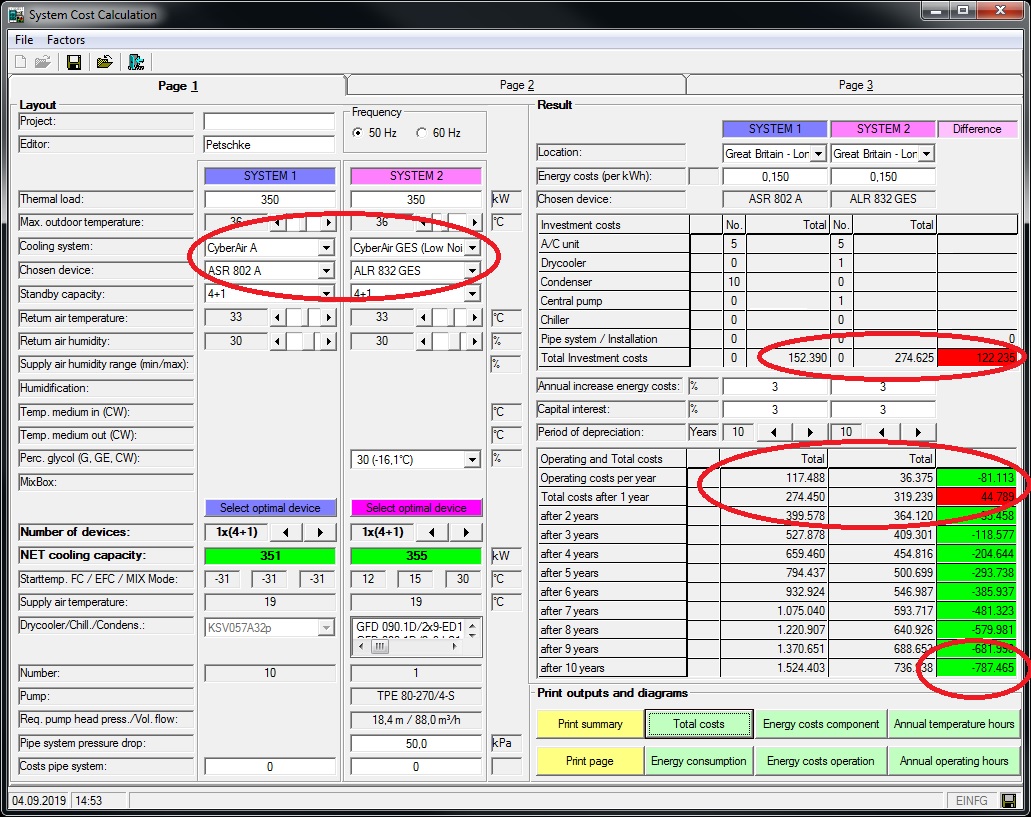Click the save diskette icon in the toolbar

tap(74, 62)
